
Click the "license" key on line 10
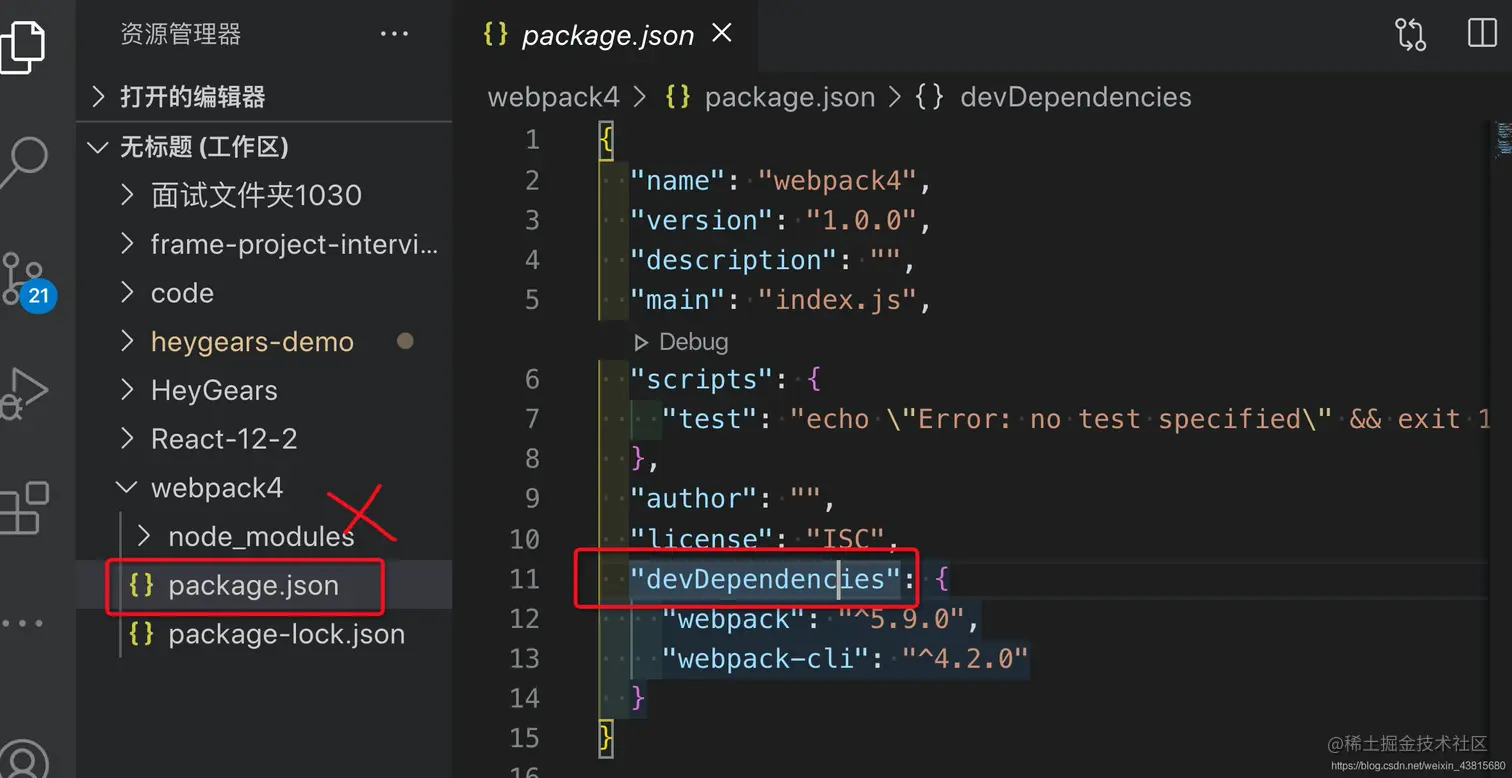702,539
